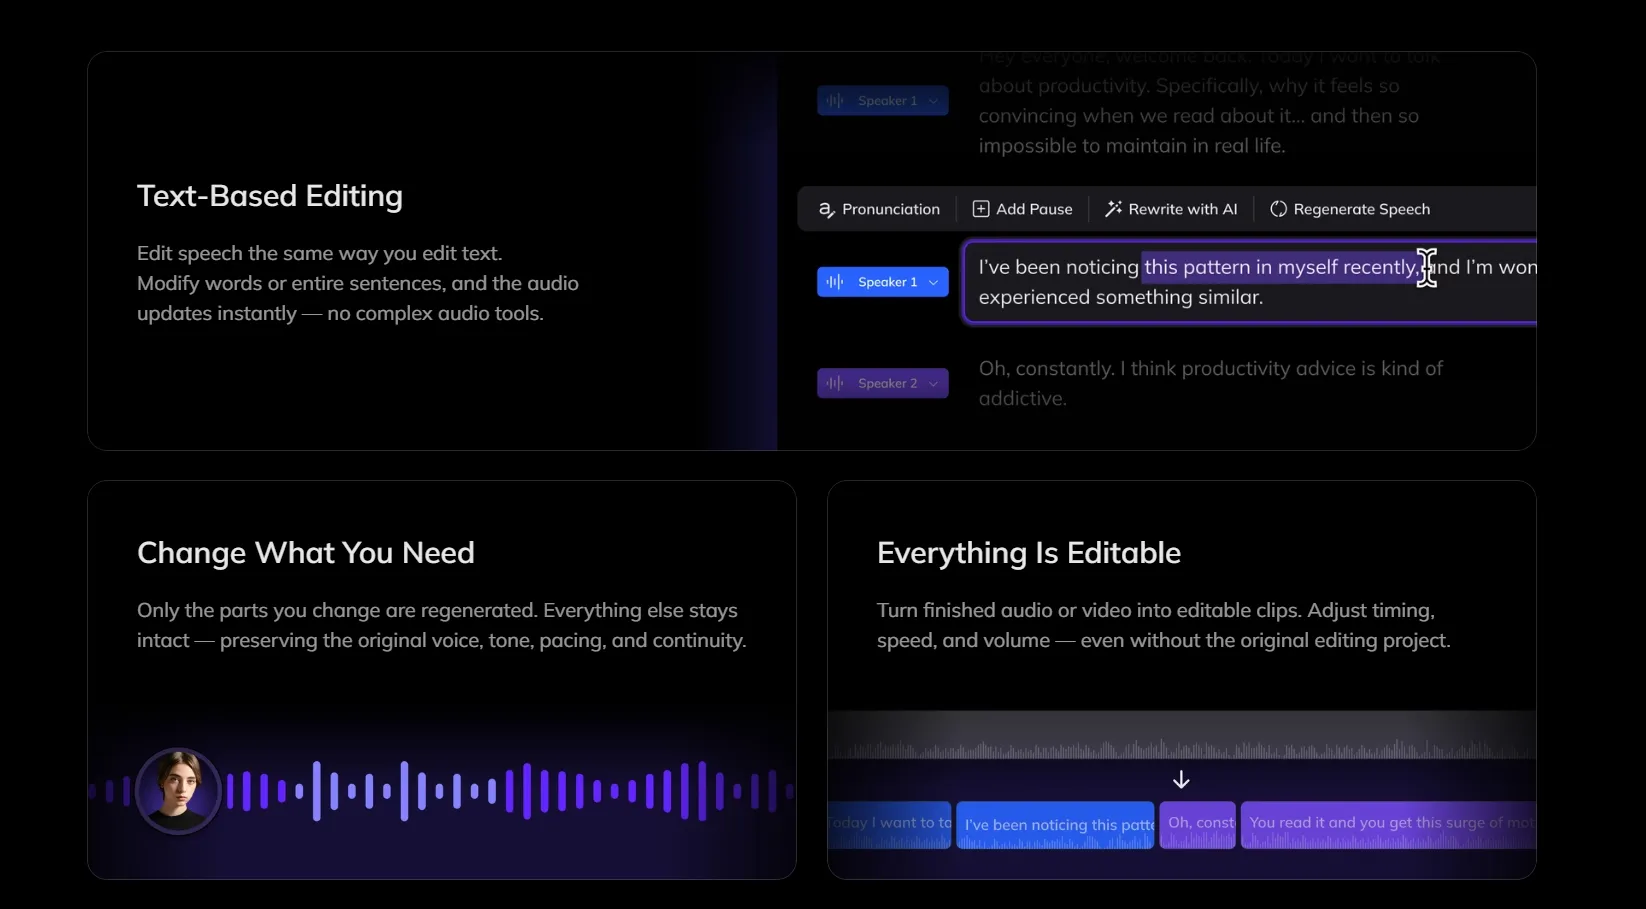
Task: Click the Add Pause plus icon
Action: (x=981, y=209)
